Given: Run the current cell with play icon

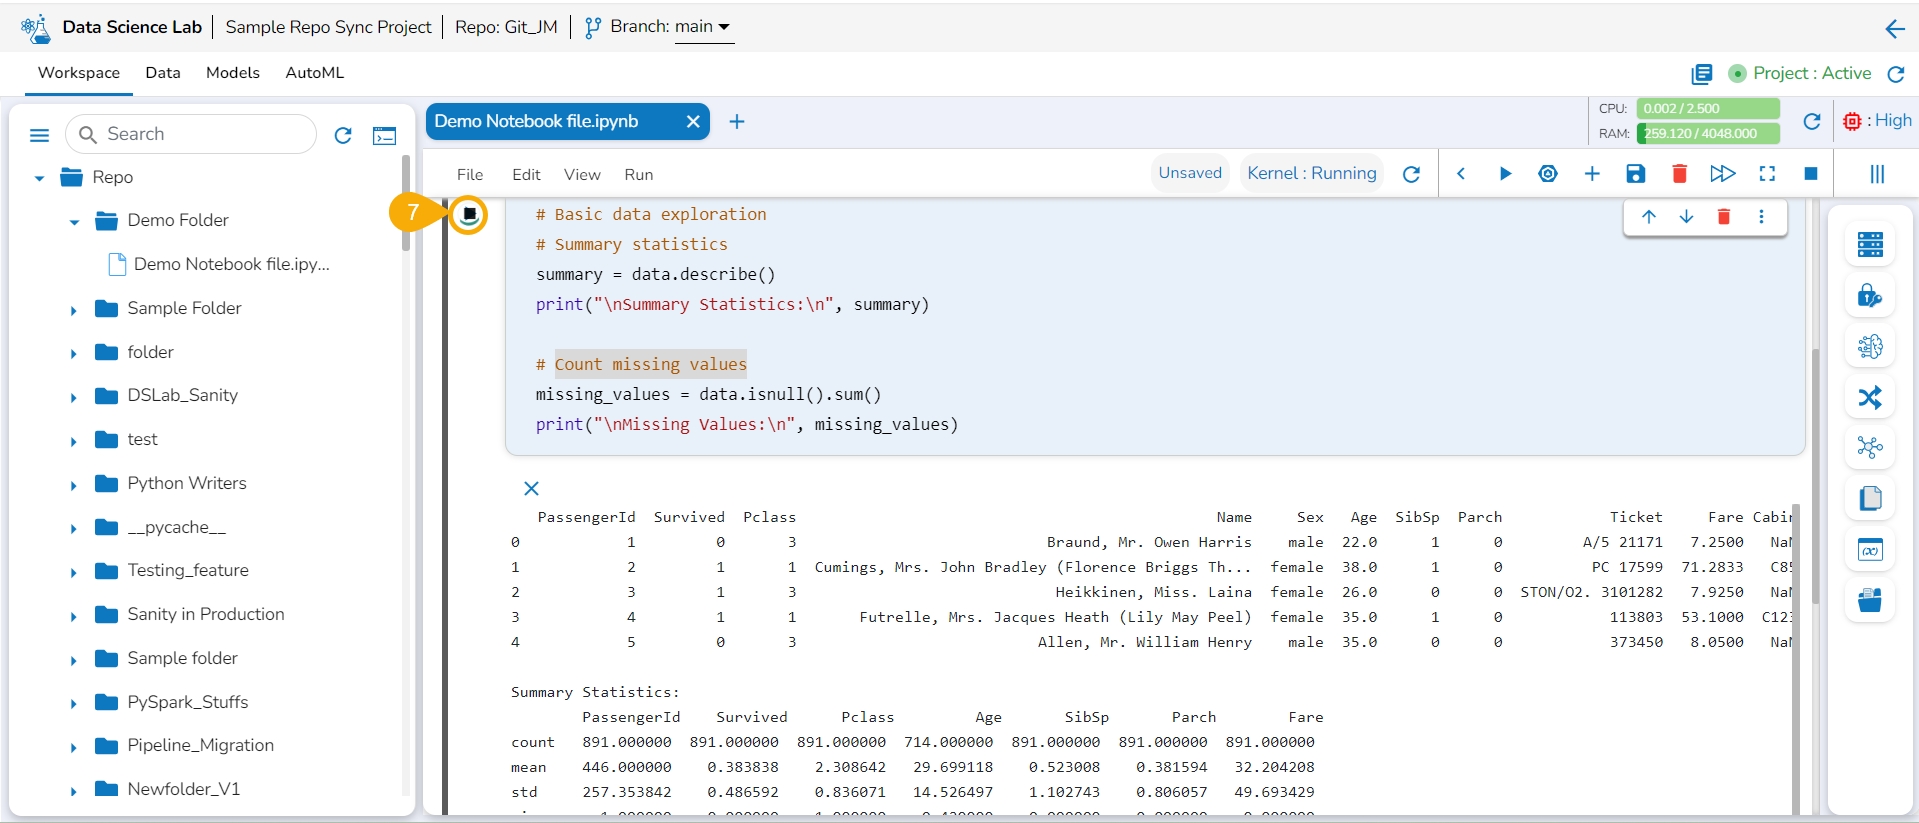Looking at the screenshot, I should (x=1504, y=174).
